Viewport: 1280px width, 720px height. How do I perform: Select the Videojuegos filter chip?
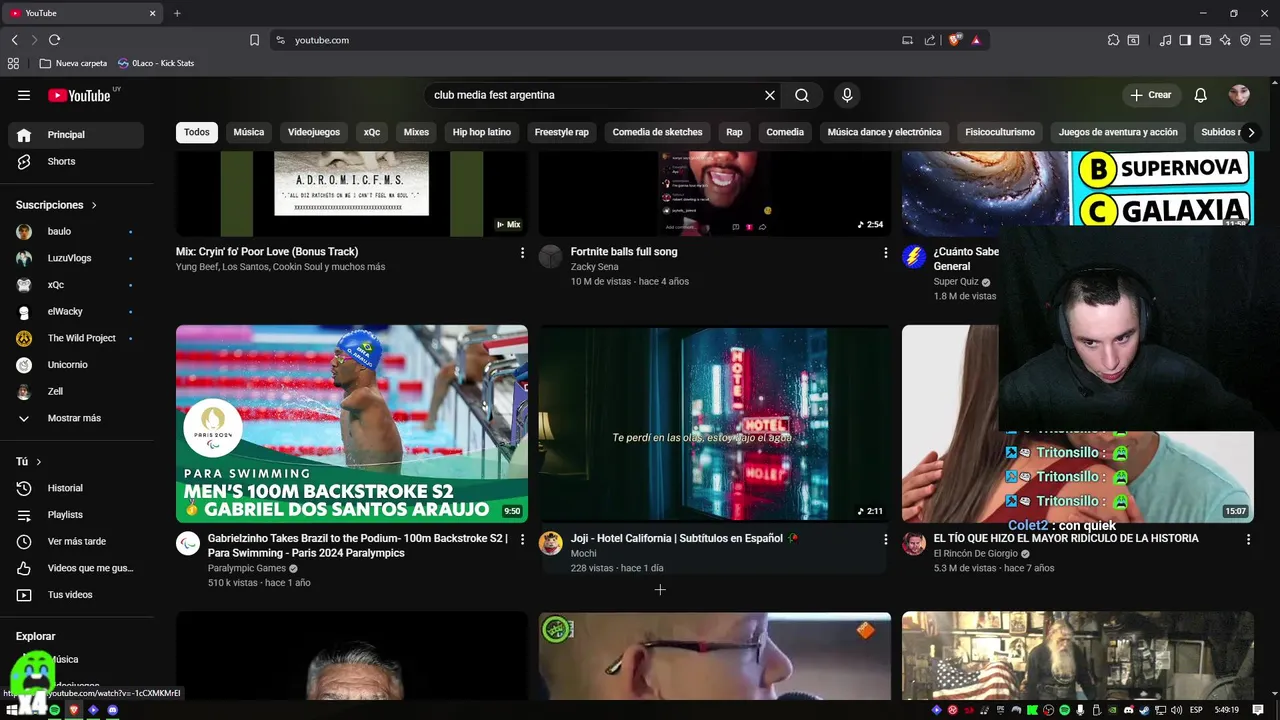[x=314, y=132]
